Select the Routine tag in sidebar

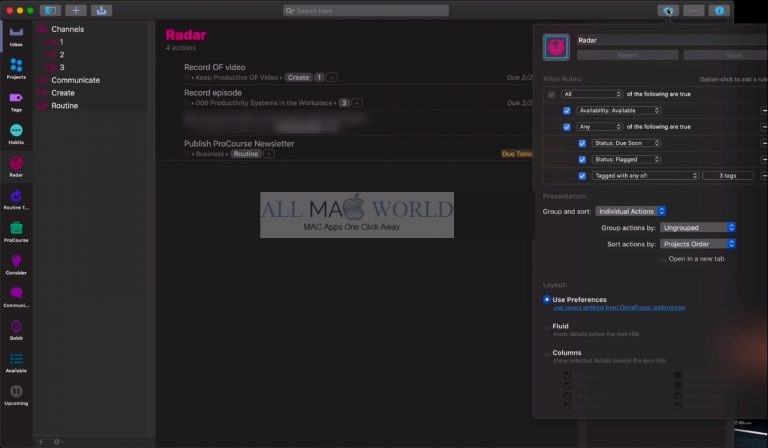pyautogui.click(x=64, y=106)
